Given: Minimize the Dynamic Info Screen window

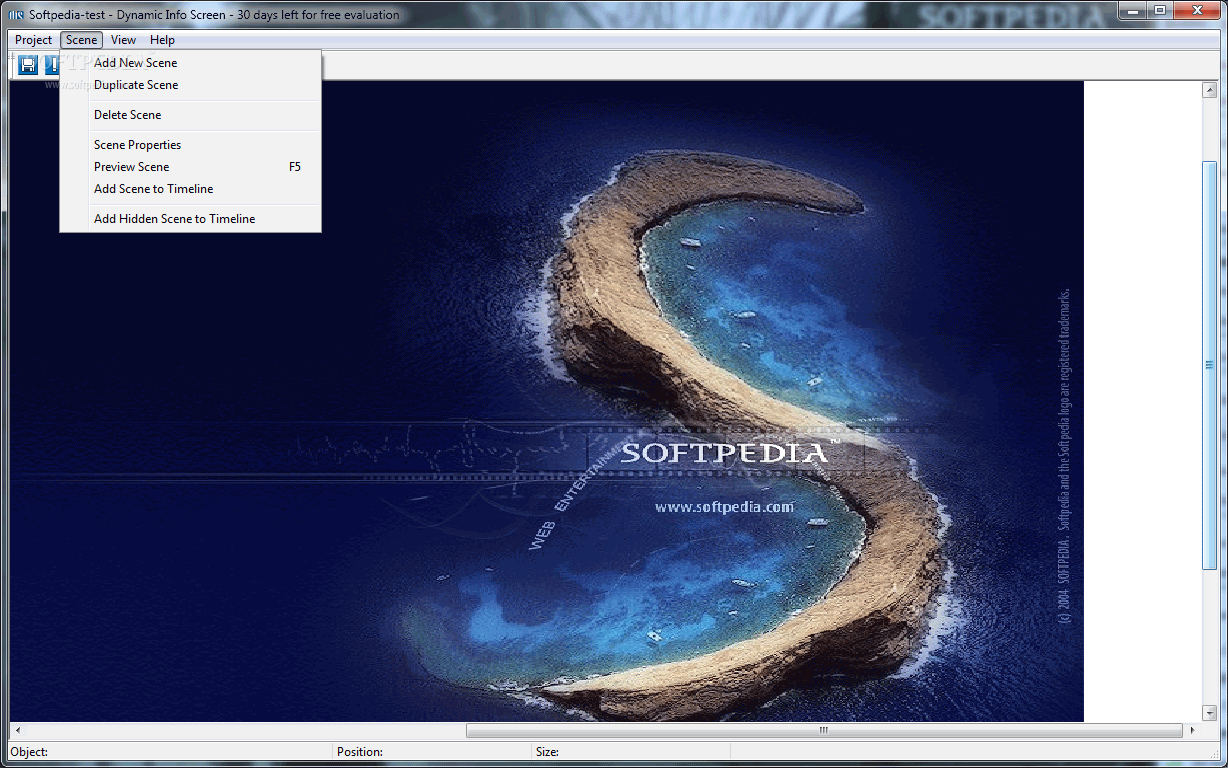Looking at the screenshot, I should [x=1131, y=11].
